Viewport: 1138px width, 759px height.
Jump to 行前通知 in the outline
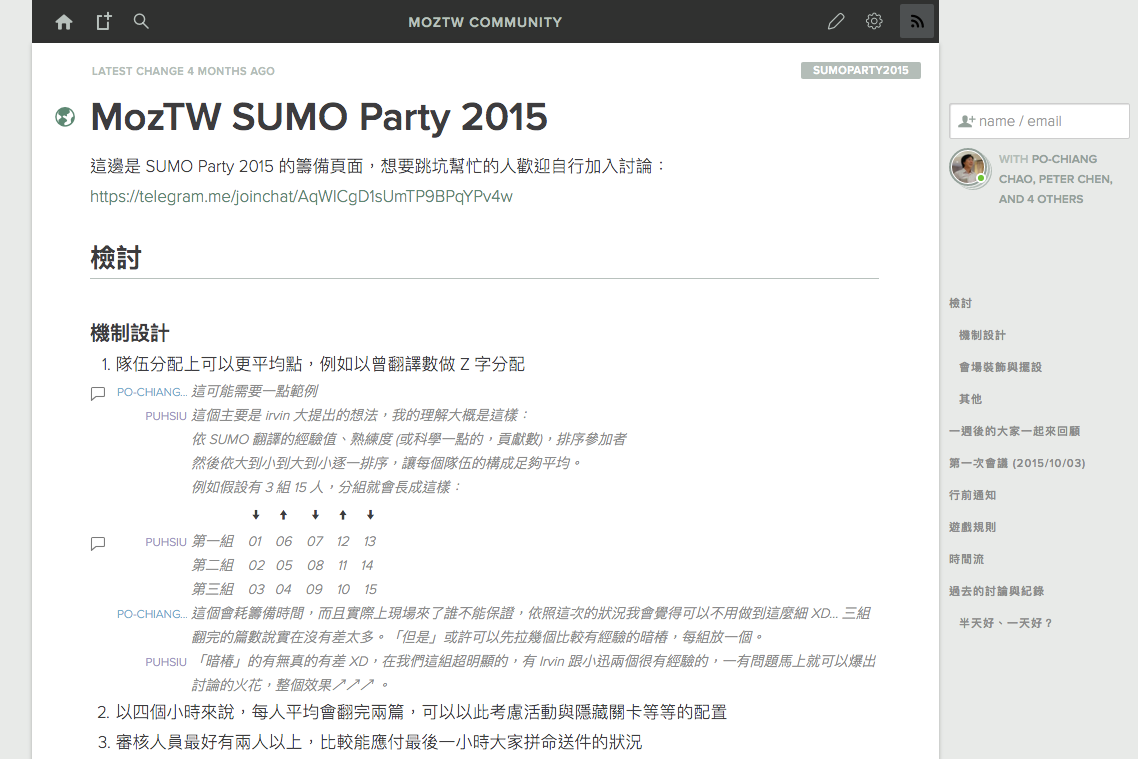coord(973,495)
